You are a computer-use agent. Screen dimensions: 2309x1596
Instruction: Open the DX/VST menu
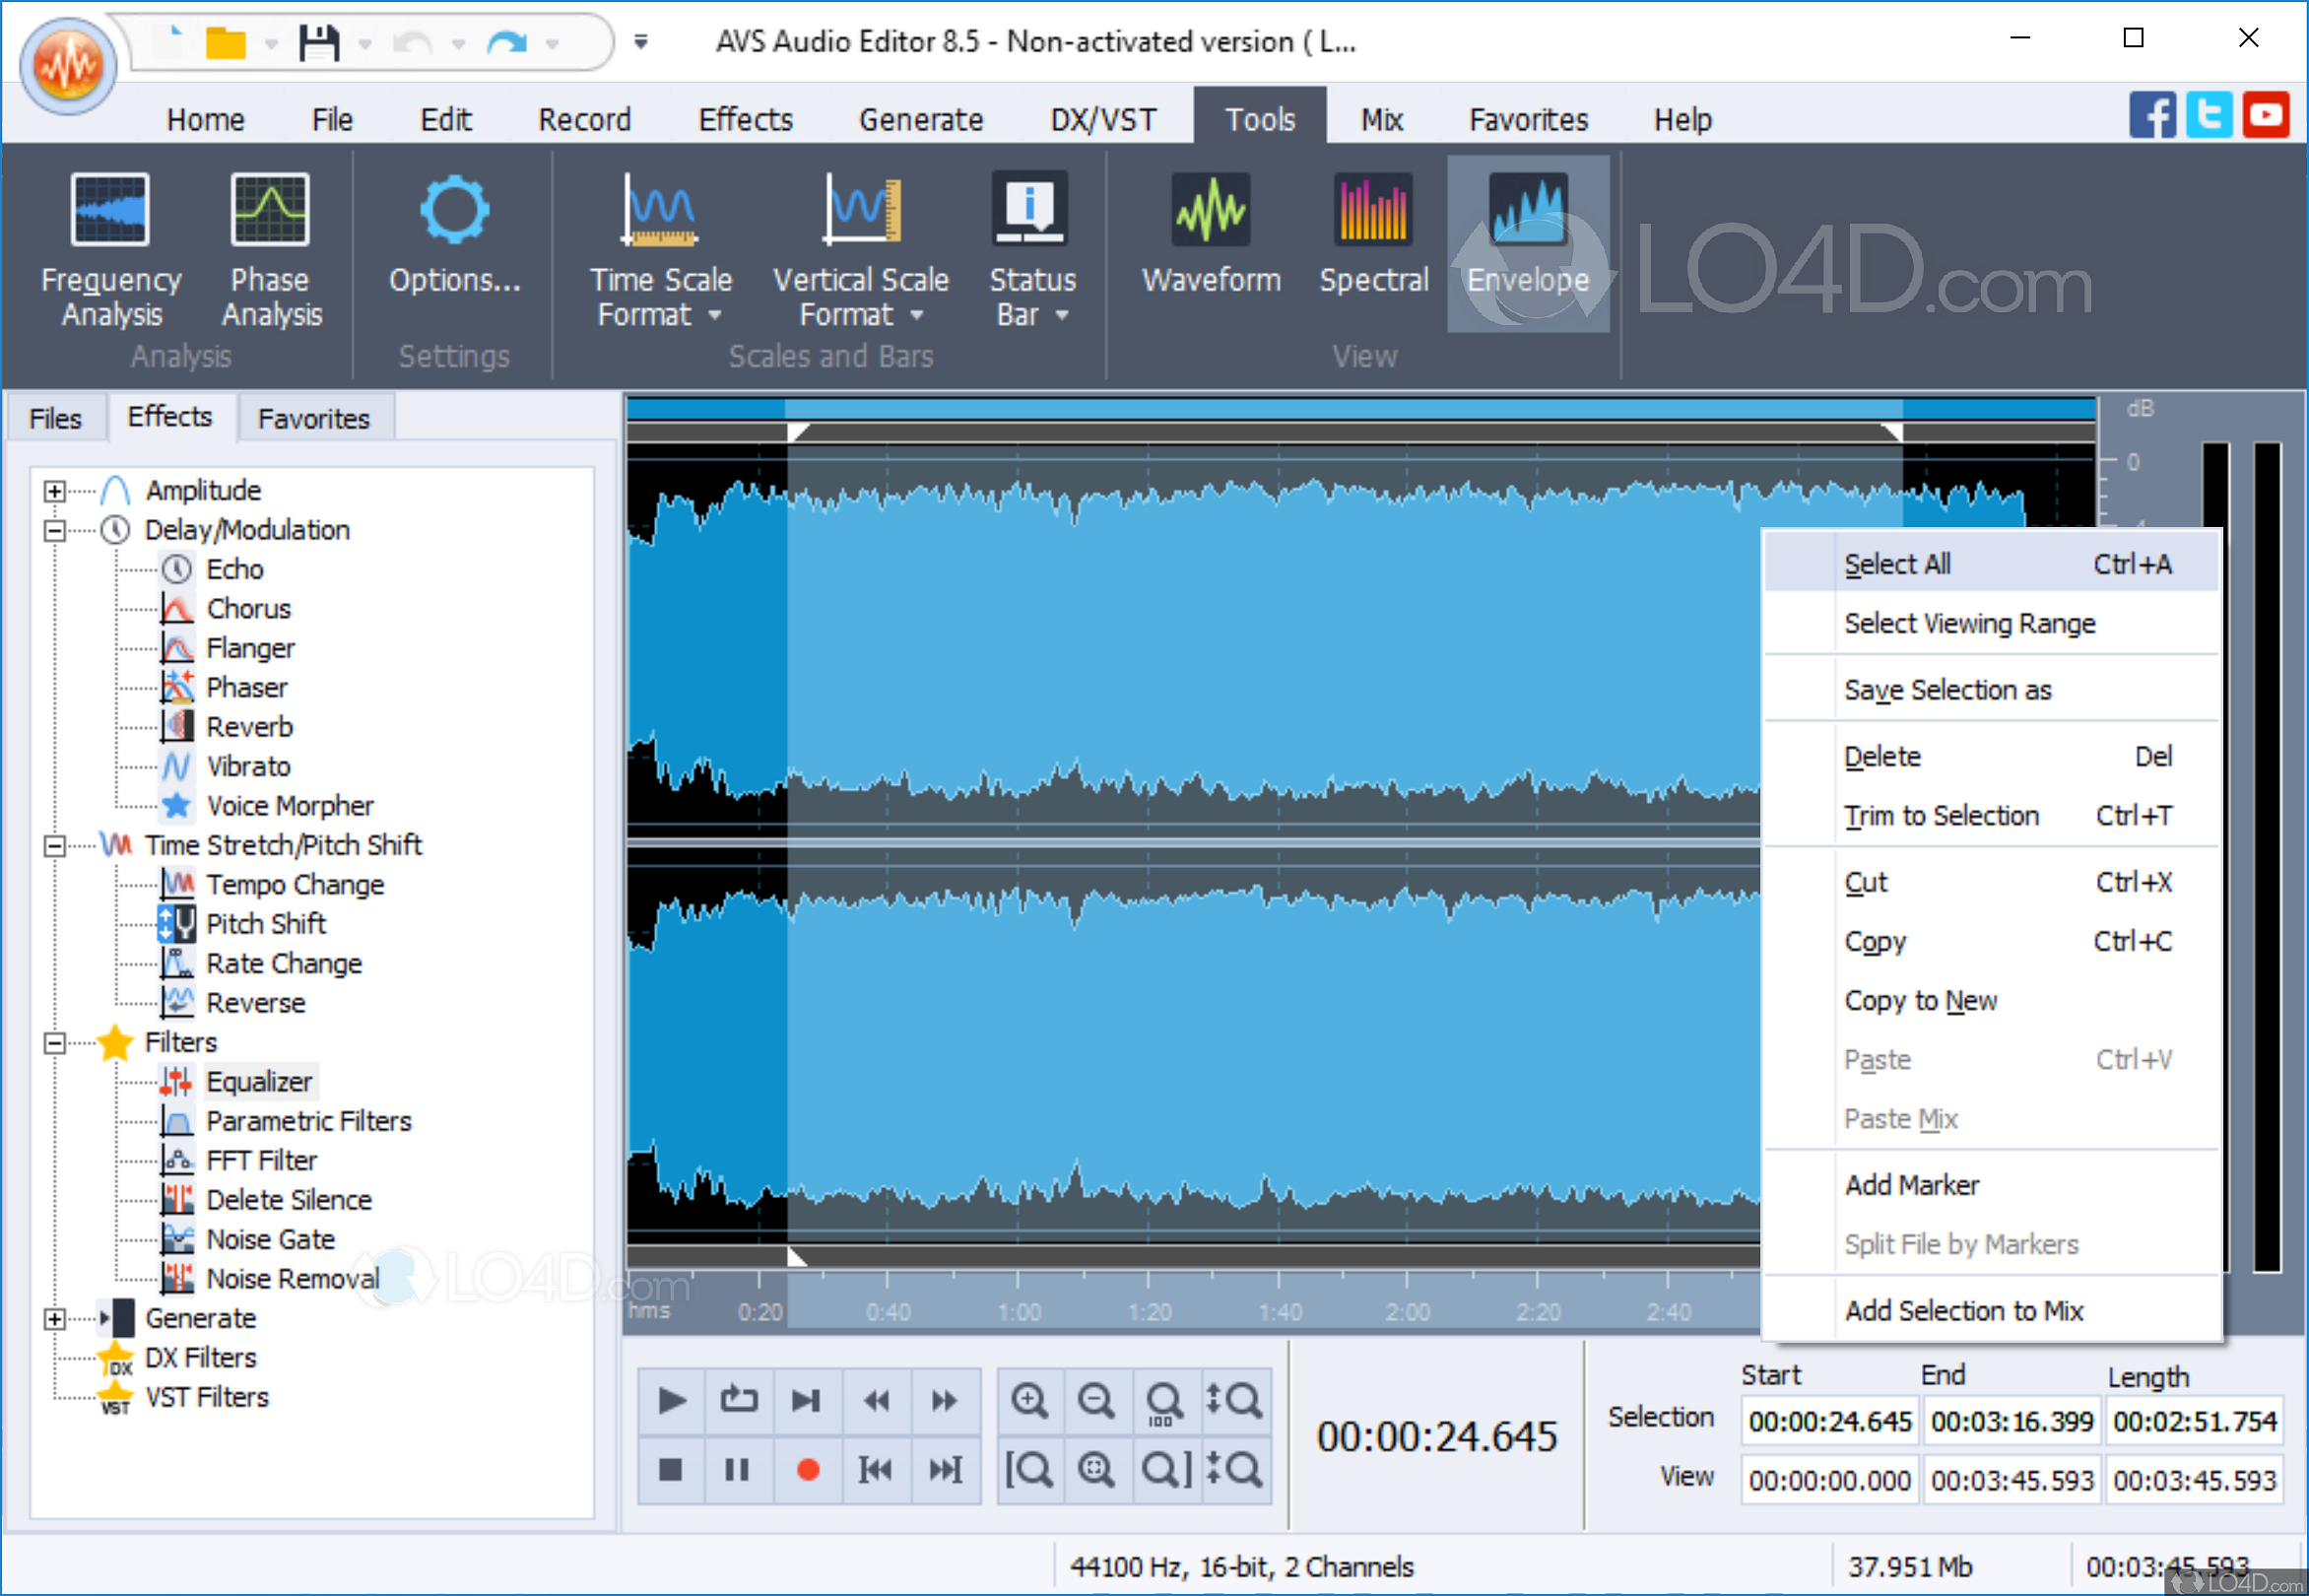point(1101,118)
